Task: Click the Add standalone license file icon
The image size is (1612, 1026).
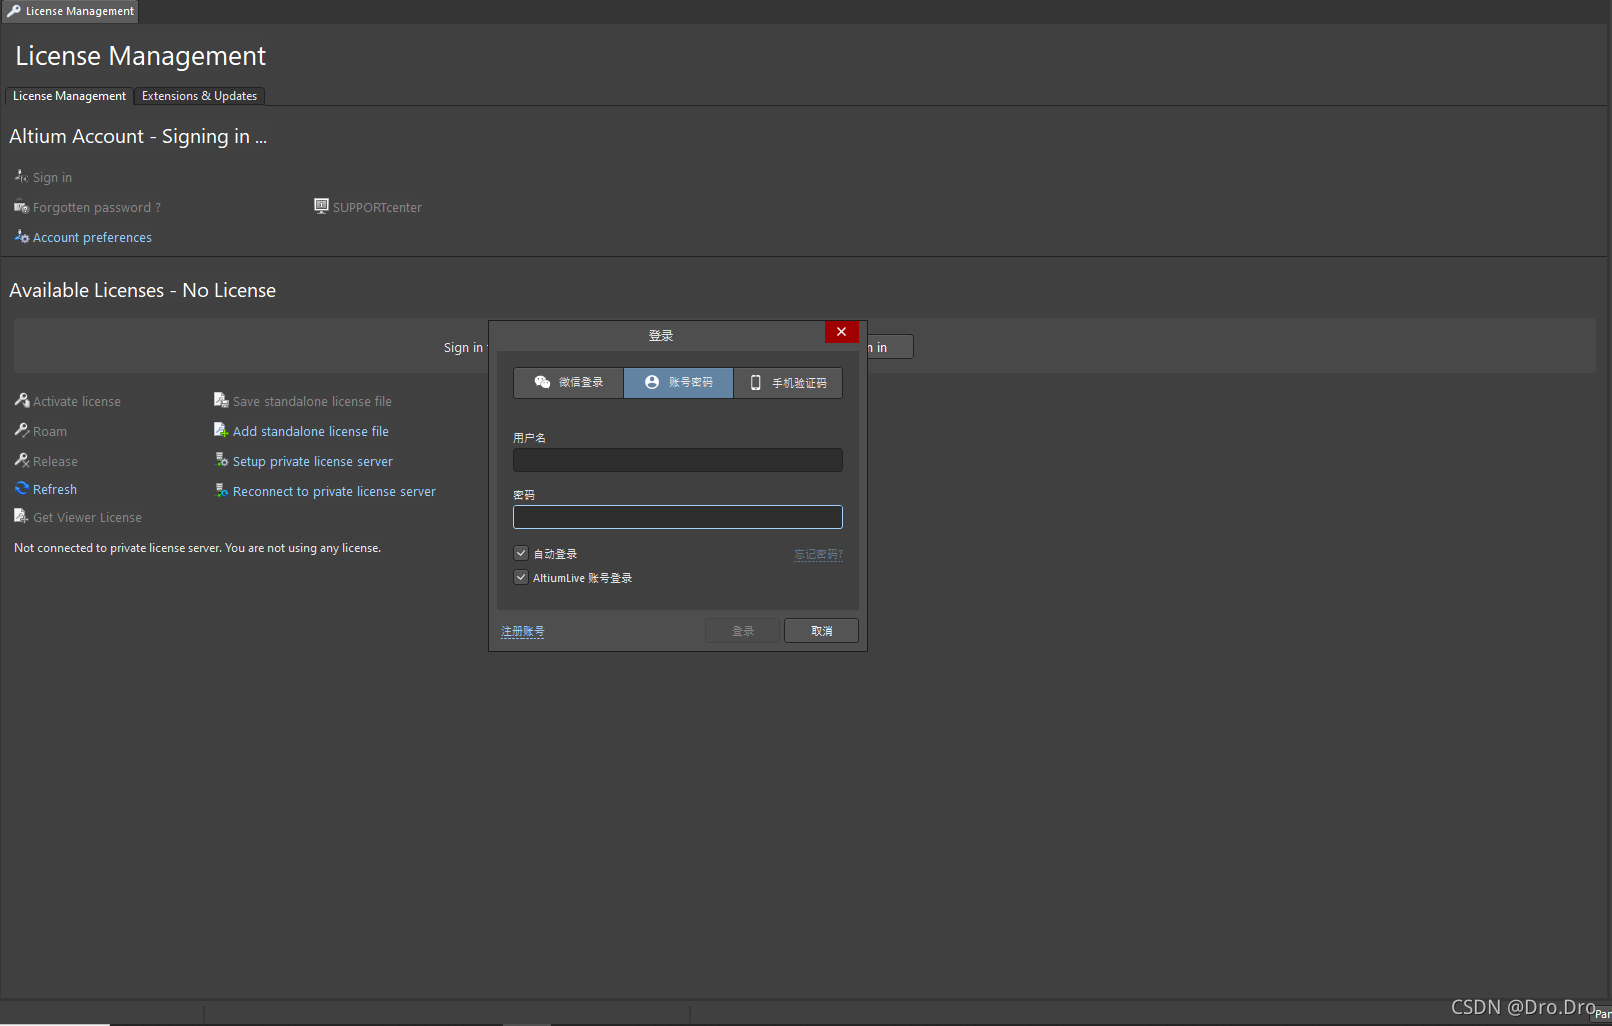Action: tap(221, 430)
